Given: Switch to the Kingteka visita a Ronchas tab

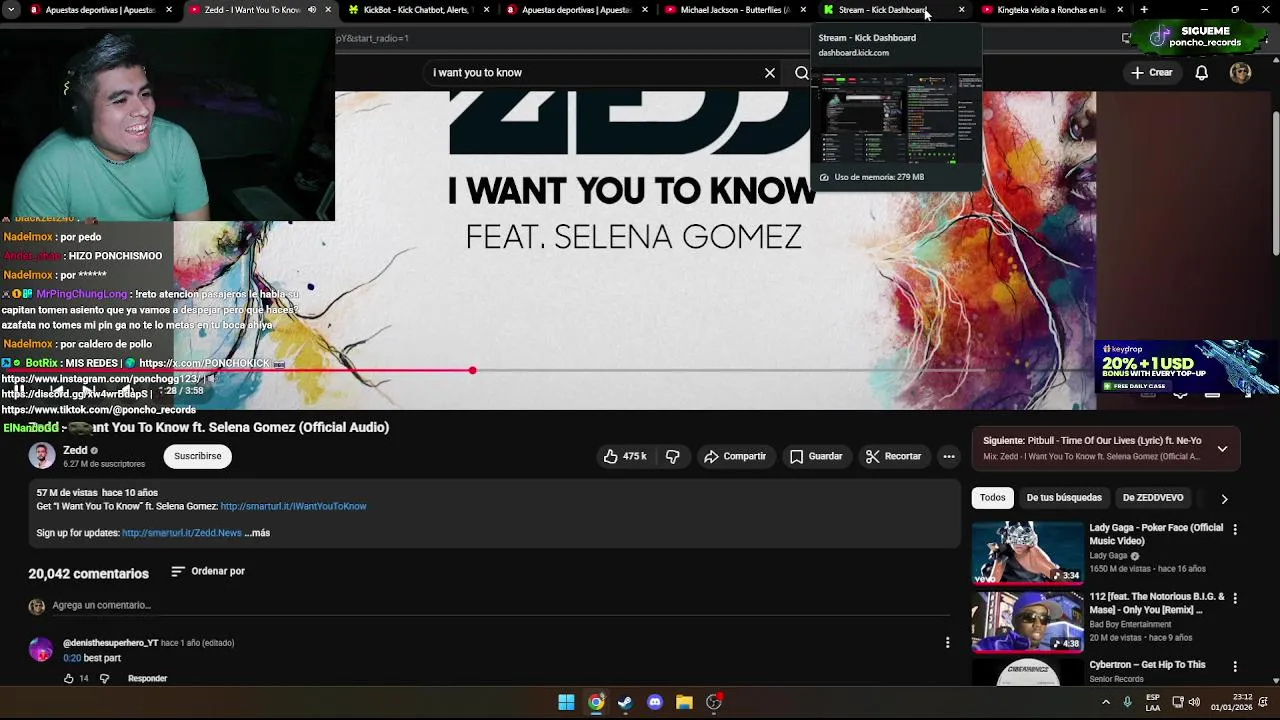Looking at the screenshot, I should coord(1051,10).
